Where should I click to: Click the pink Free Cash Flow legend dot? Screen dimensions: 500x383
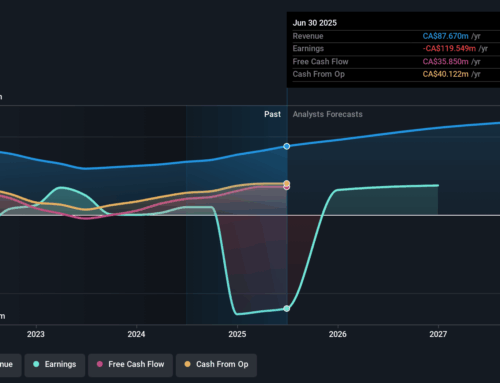coord(100,364)
